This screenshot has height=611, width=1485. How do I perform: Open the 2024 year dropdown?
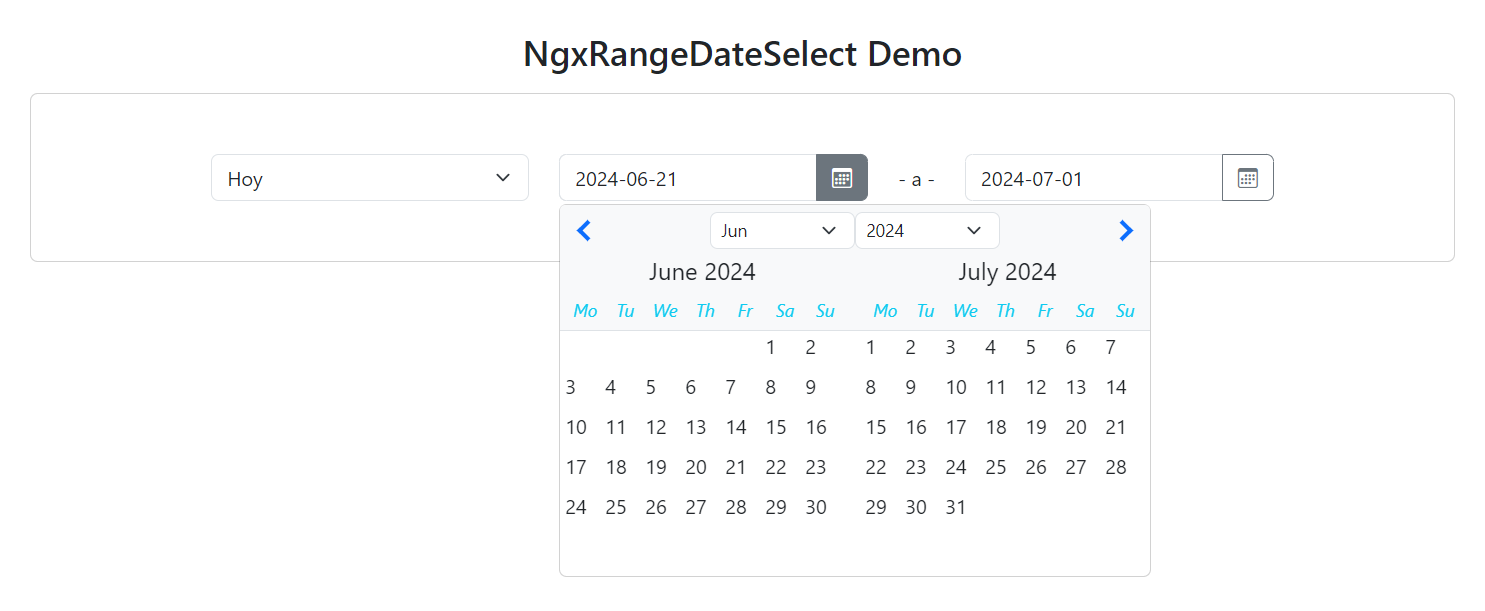(927, 231)
